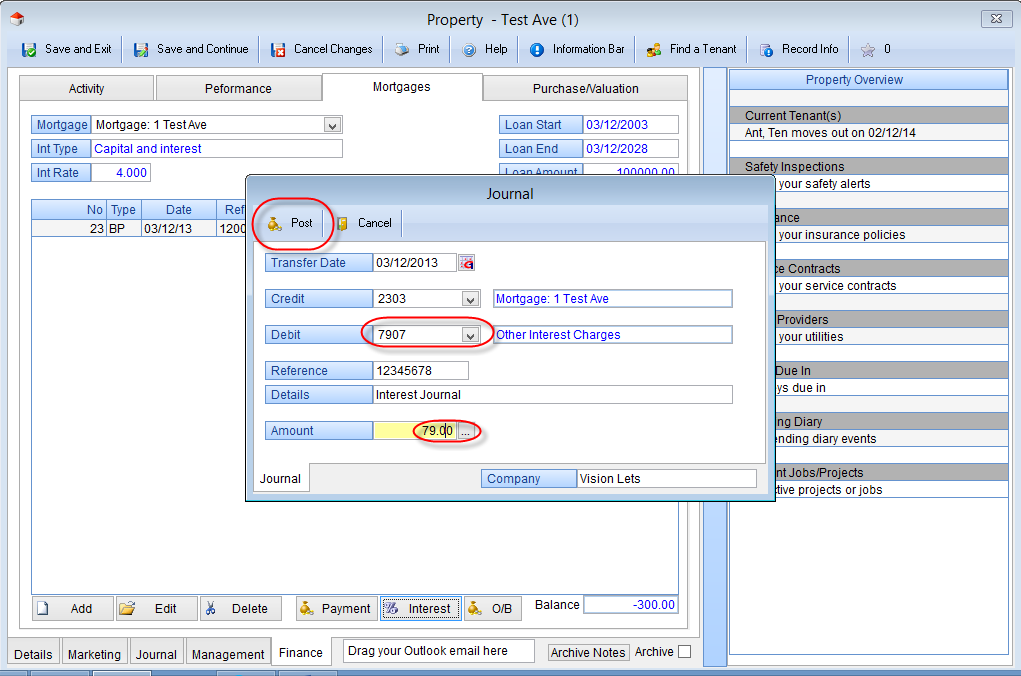This screenshot has height=676, width=1021.
Task: Click the Safety Inspections section header
Action: pyautogui.click(x=868, y=167)
